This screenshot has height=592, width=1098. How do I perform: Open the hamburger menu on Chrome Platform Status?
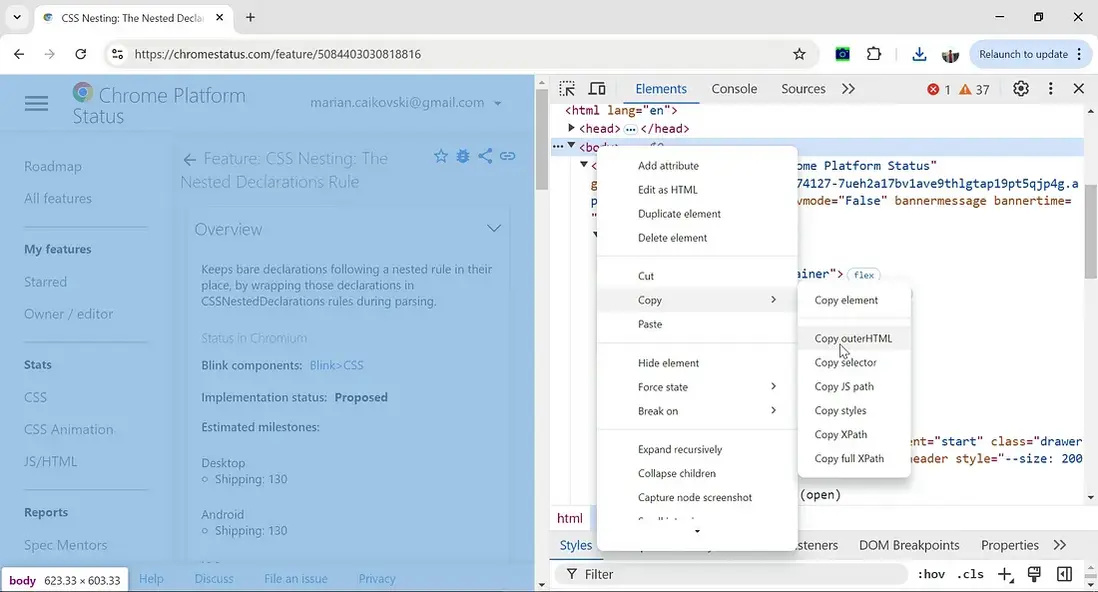click(x=36, y=104)
